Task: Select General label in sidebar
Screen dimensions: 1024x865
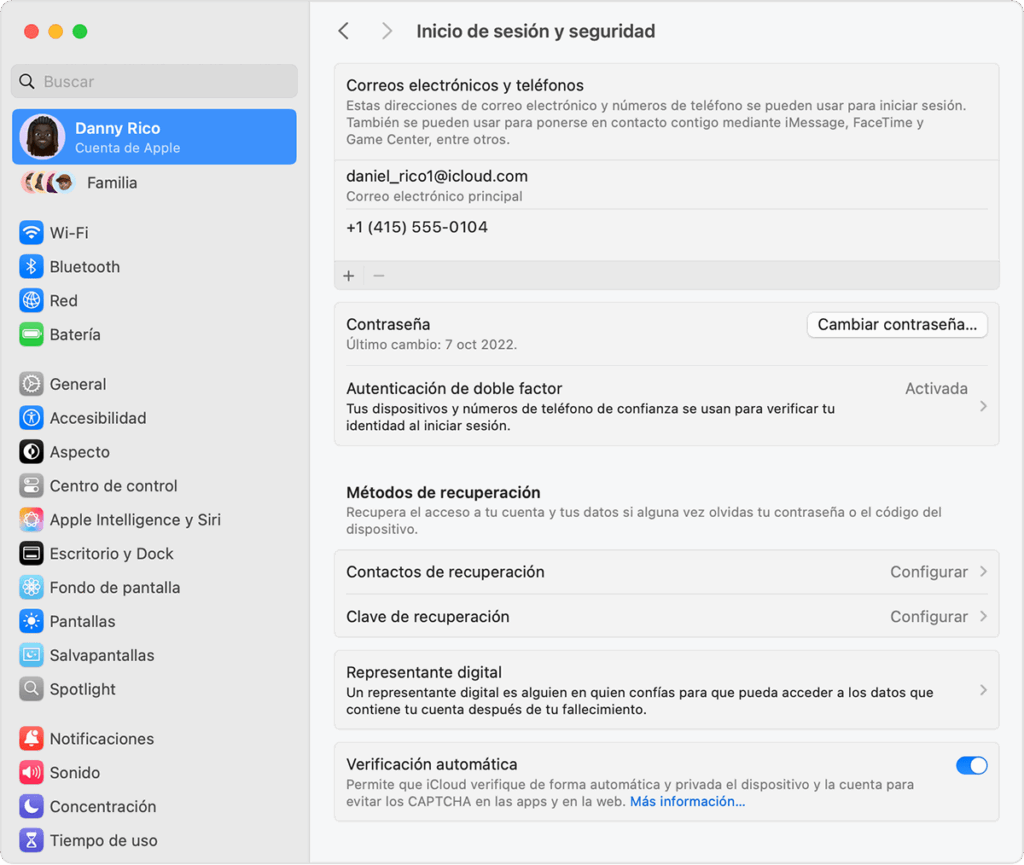Action: coord(78,385)
